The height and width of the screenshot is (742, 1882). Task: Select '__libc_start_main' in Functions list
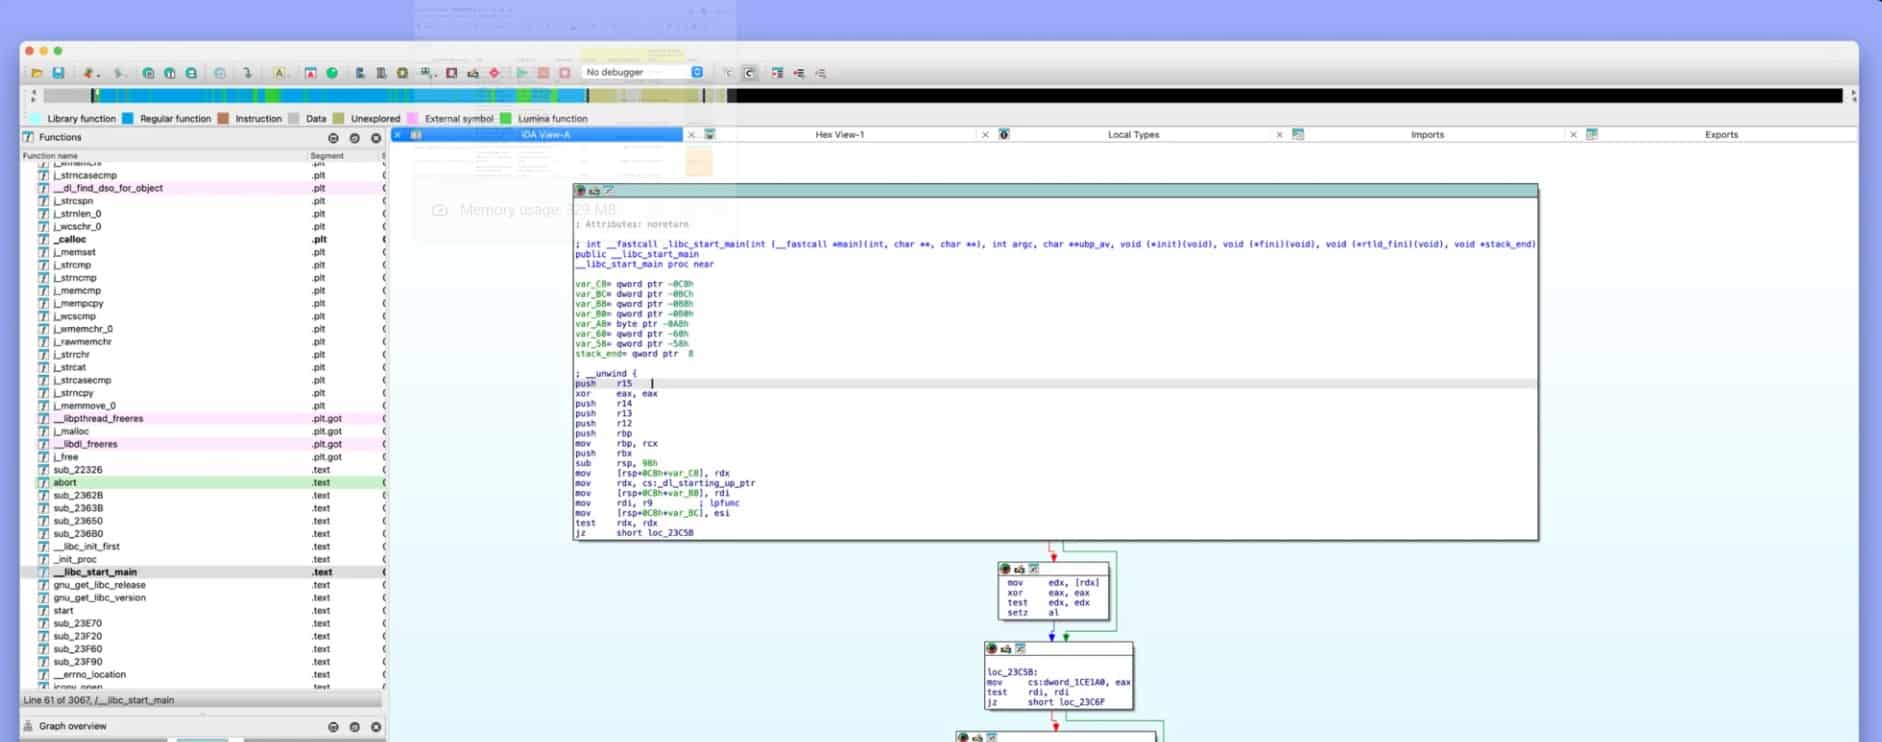(202, 572)
